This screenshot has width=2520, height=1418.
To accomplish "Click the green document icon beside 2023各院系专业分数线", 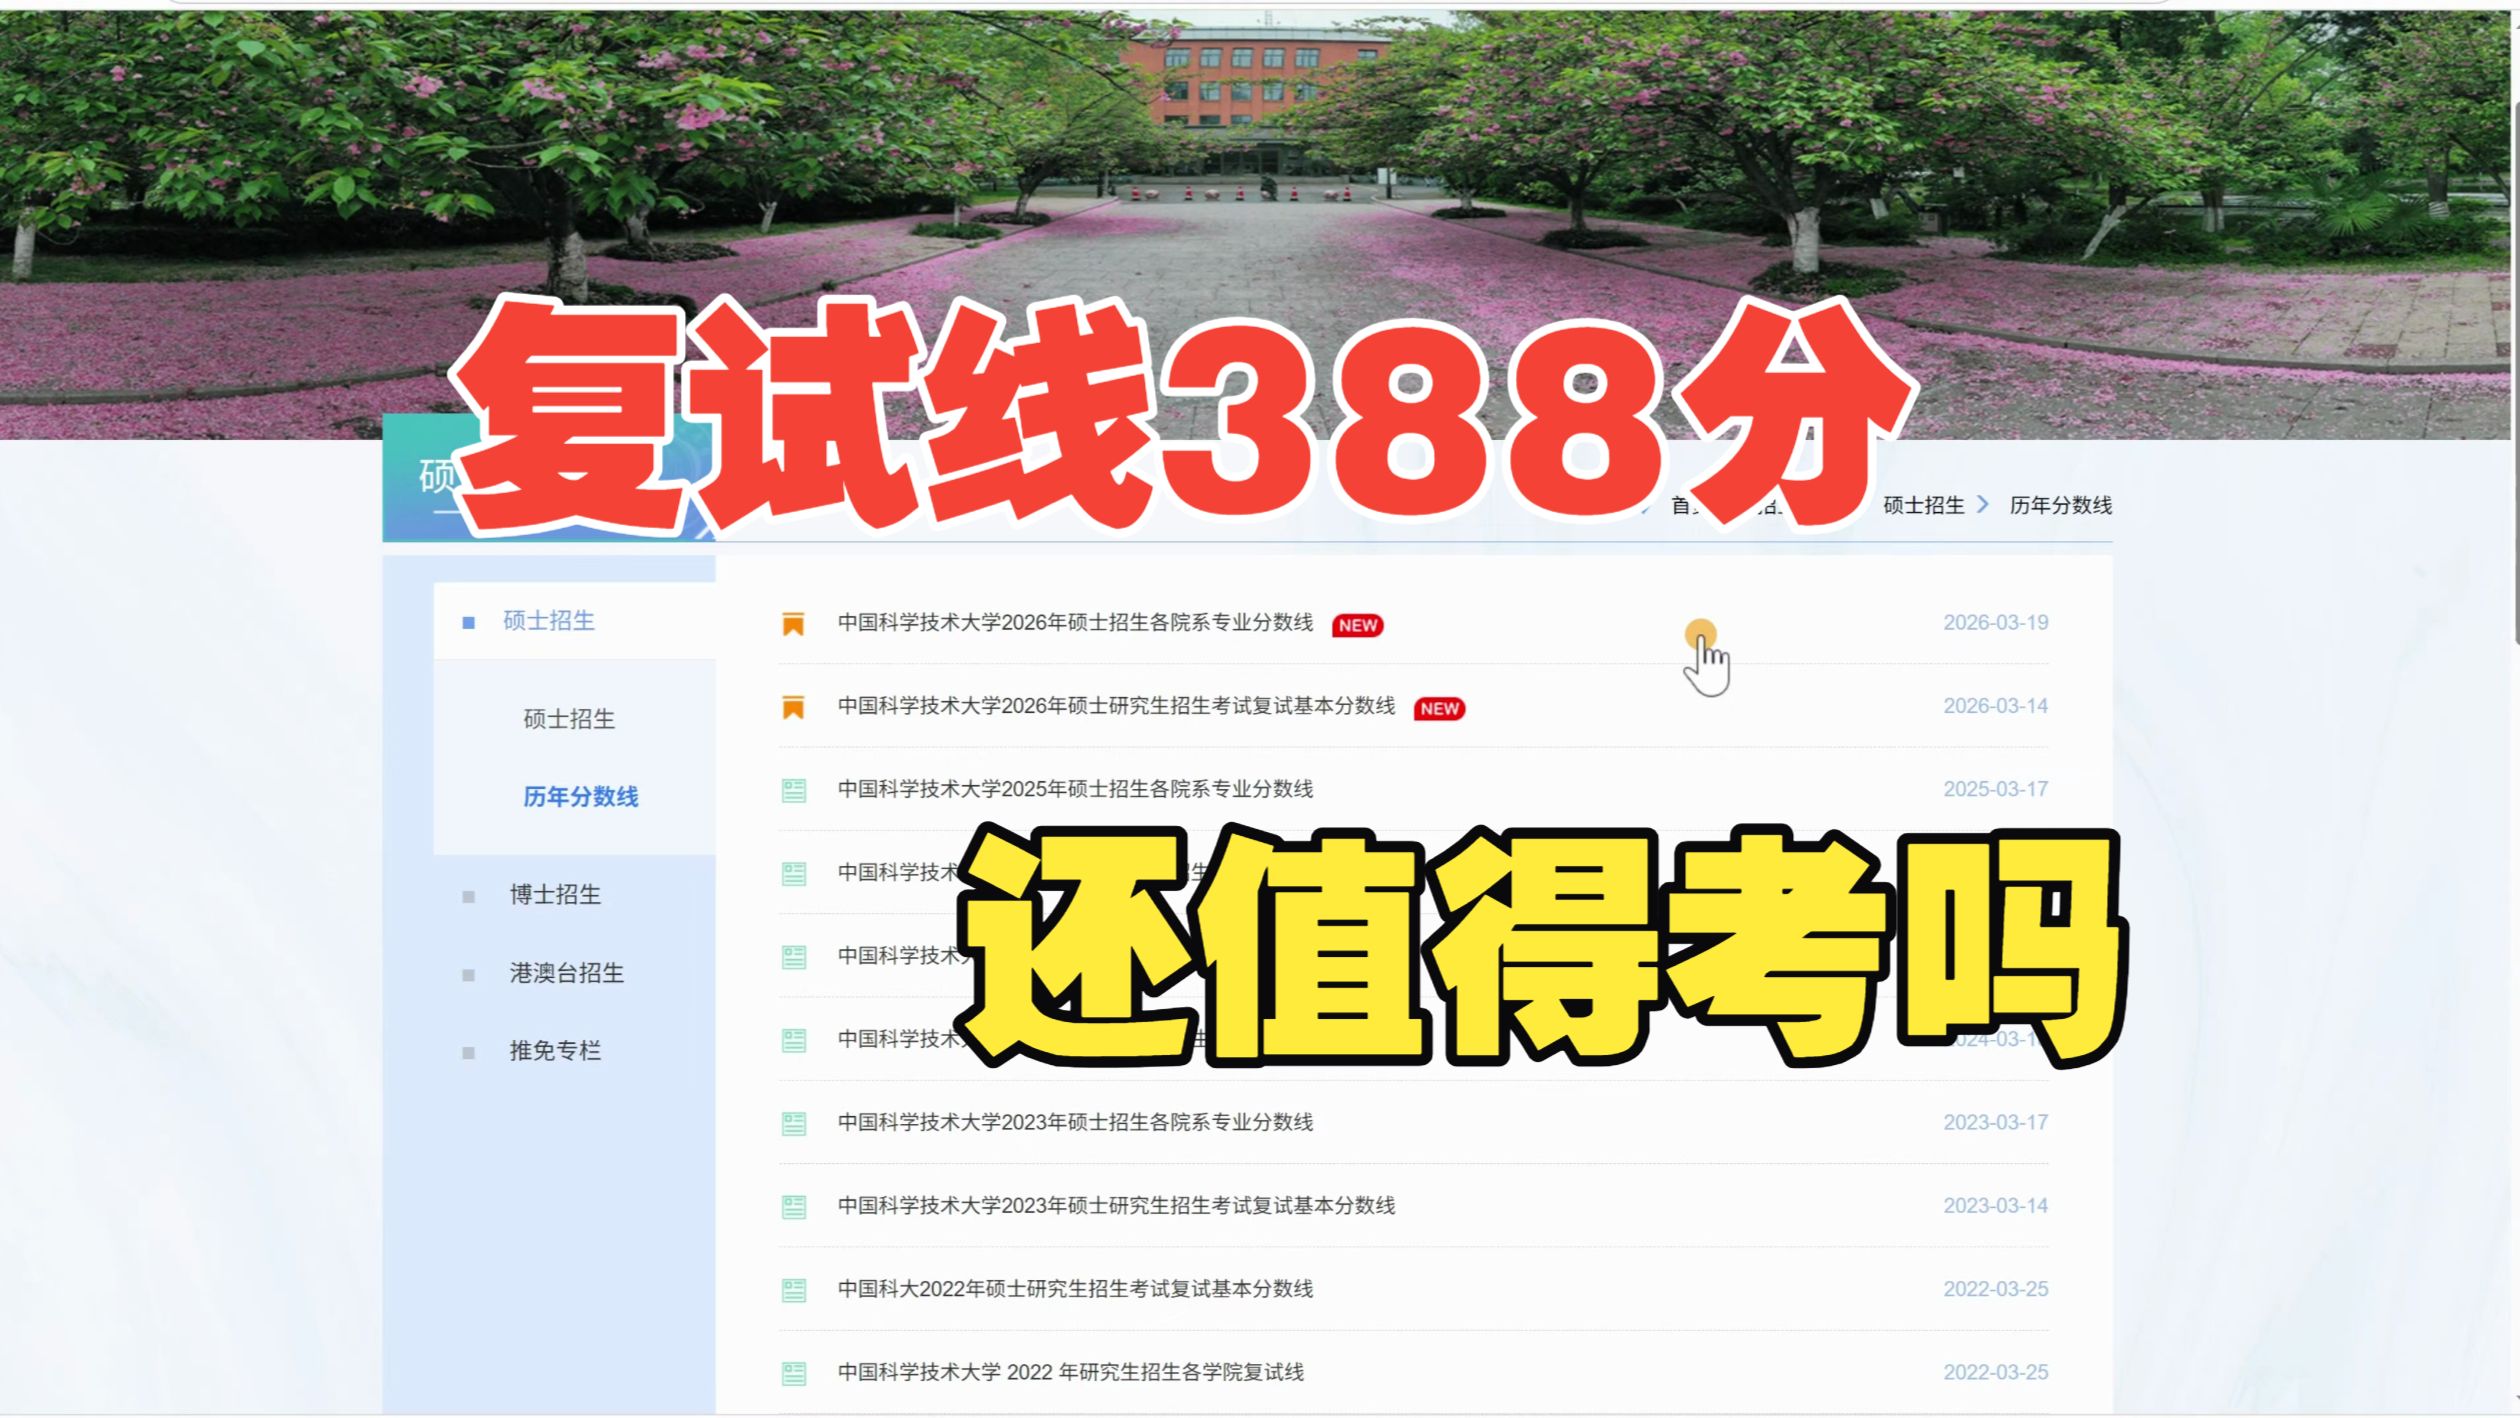I will pyautogui.click(x=794, y=1124).
